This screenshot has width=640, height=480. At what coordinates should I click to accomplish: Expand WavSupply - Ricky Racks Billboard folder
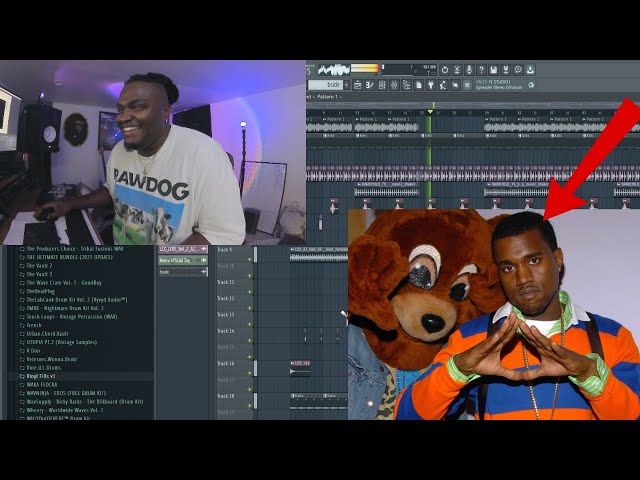click(81, 402)
